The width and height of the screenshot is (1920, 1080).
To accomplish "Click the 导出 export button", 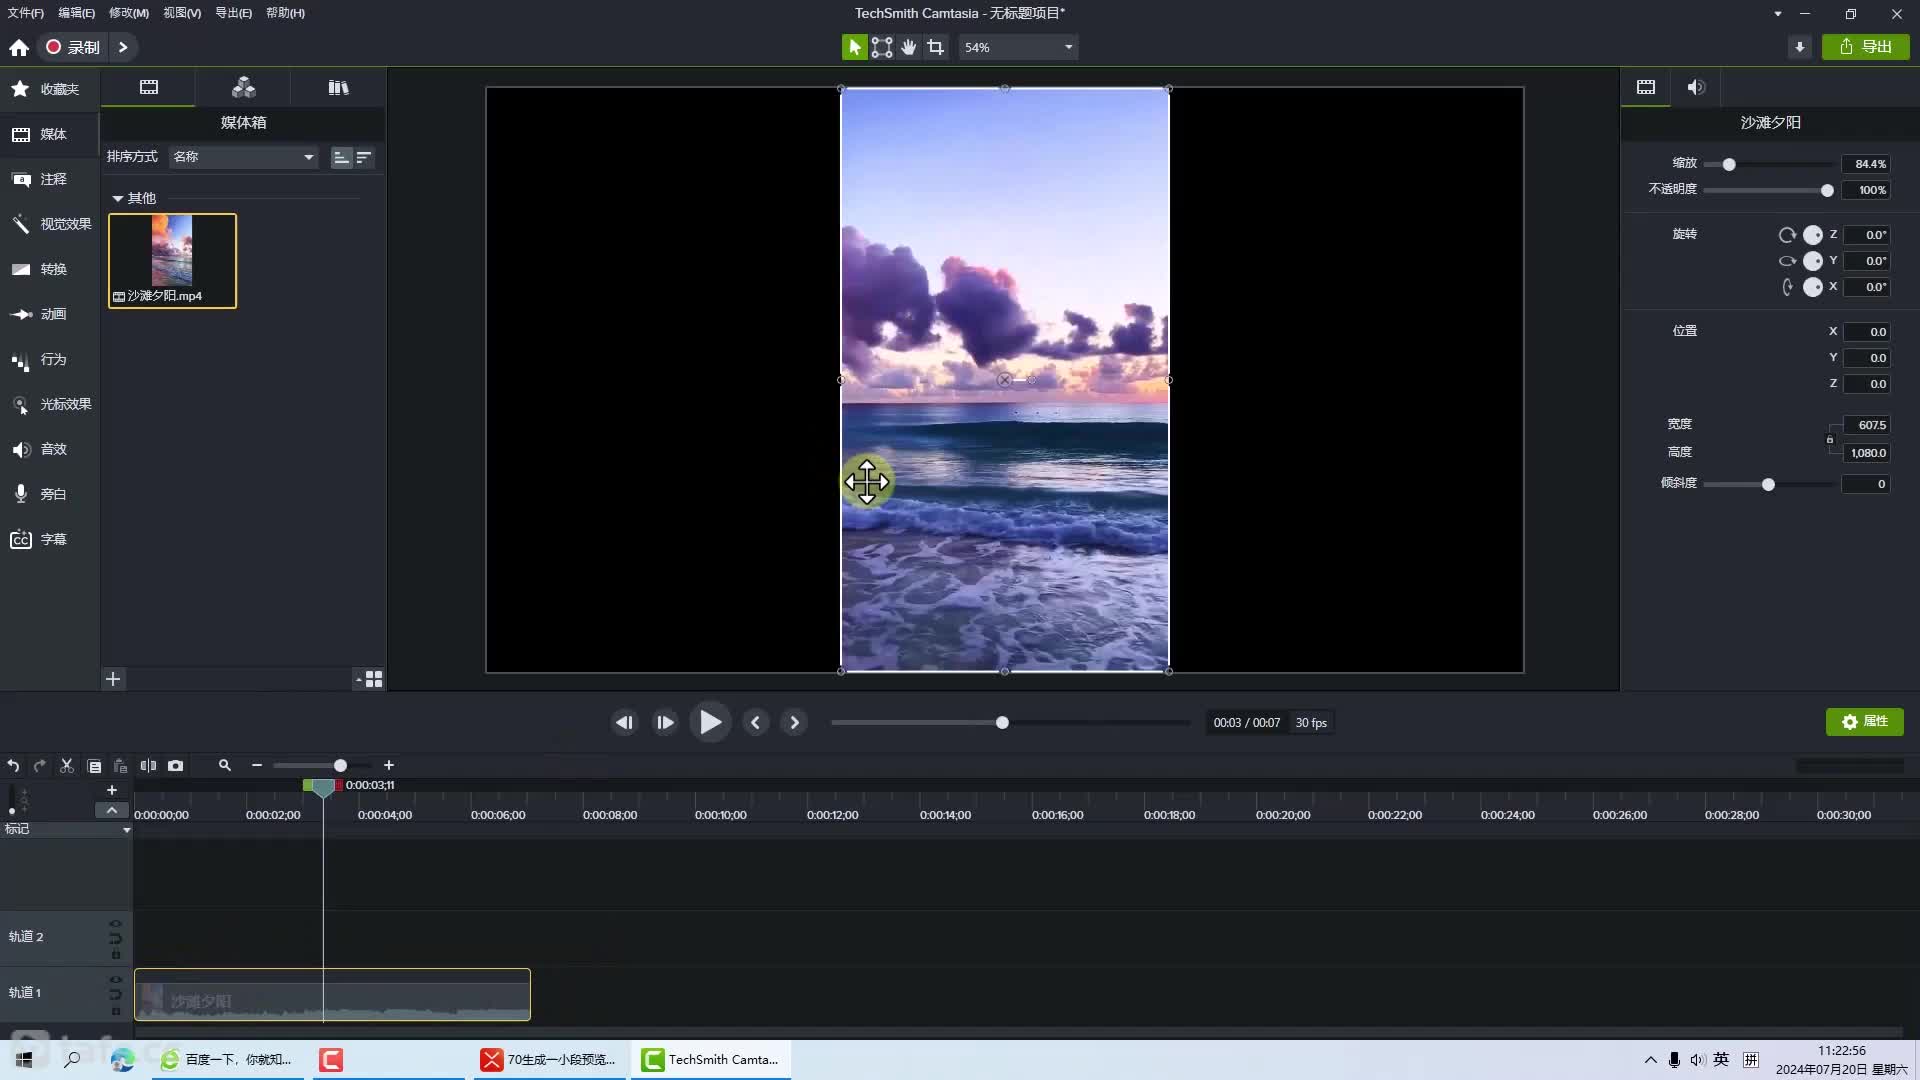I will coord(1866,47).
